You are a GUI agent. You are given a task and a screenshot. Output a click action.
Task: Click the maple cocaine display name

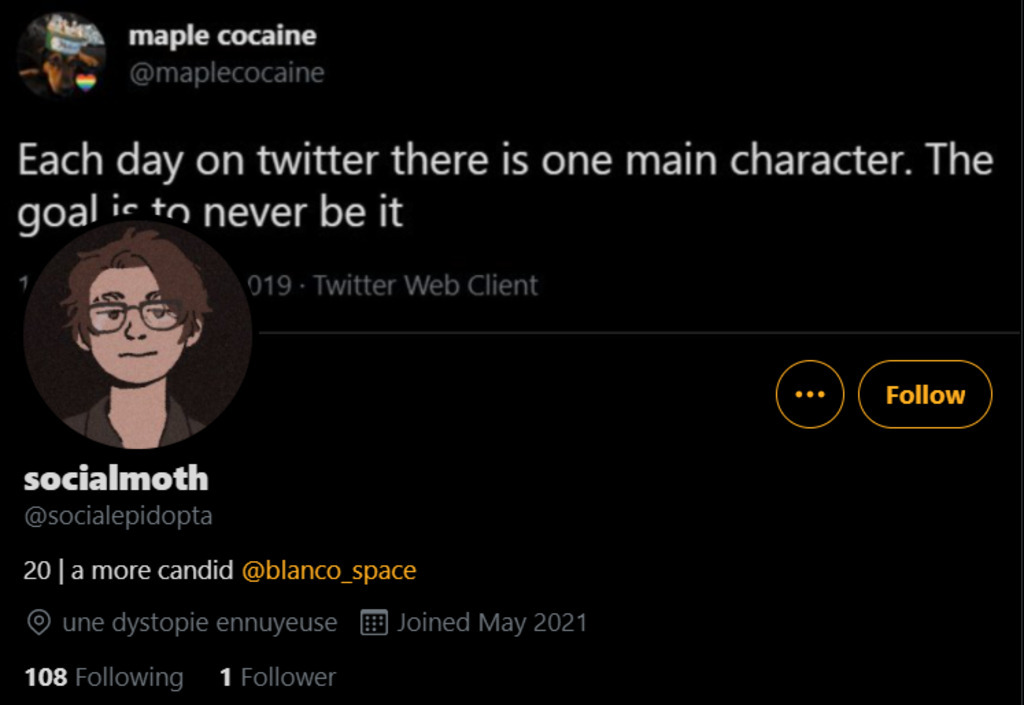(x=222, y=36)
